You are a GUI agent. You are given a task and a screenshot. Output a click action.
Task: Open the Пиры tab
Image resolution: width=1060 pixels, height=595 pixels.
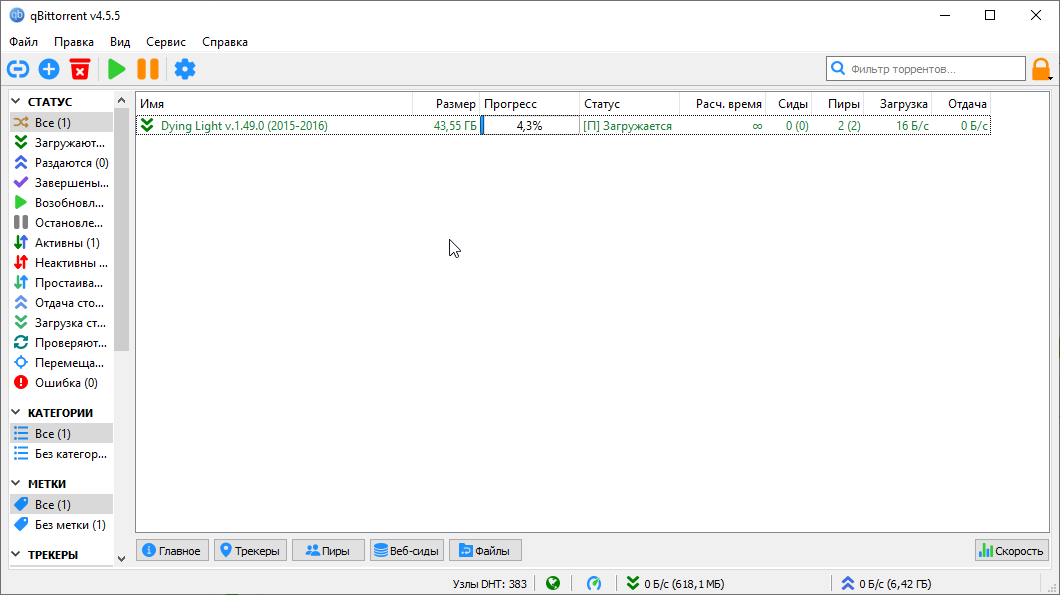click(328, 550)
